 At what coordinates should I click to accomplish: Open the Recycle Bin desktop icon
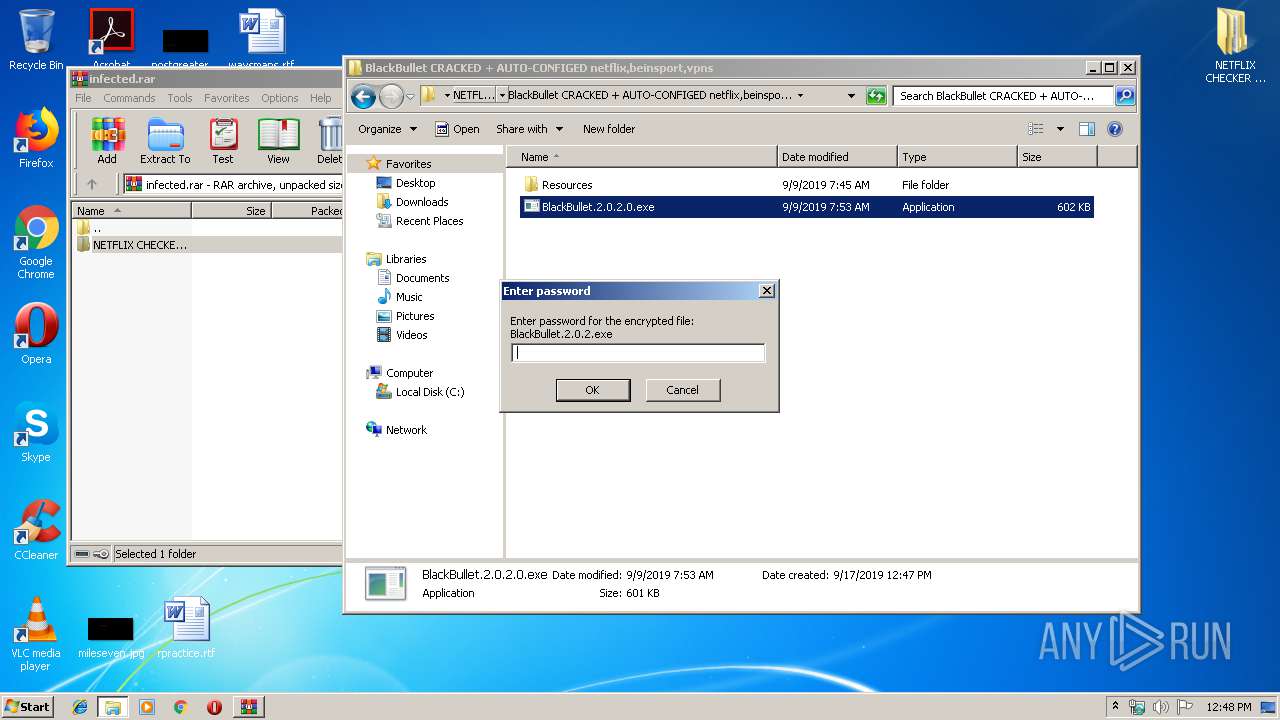[x=36, y=40]
